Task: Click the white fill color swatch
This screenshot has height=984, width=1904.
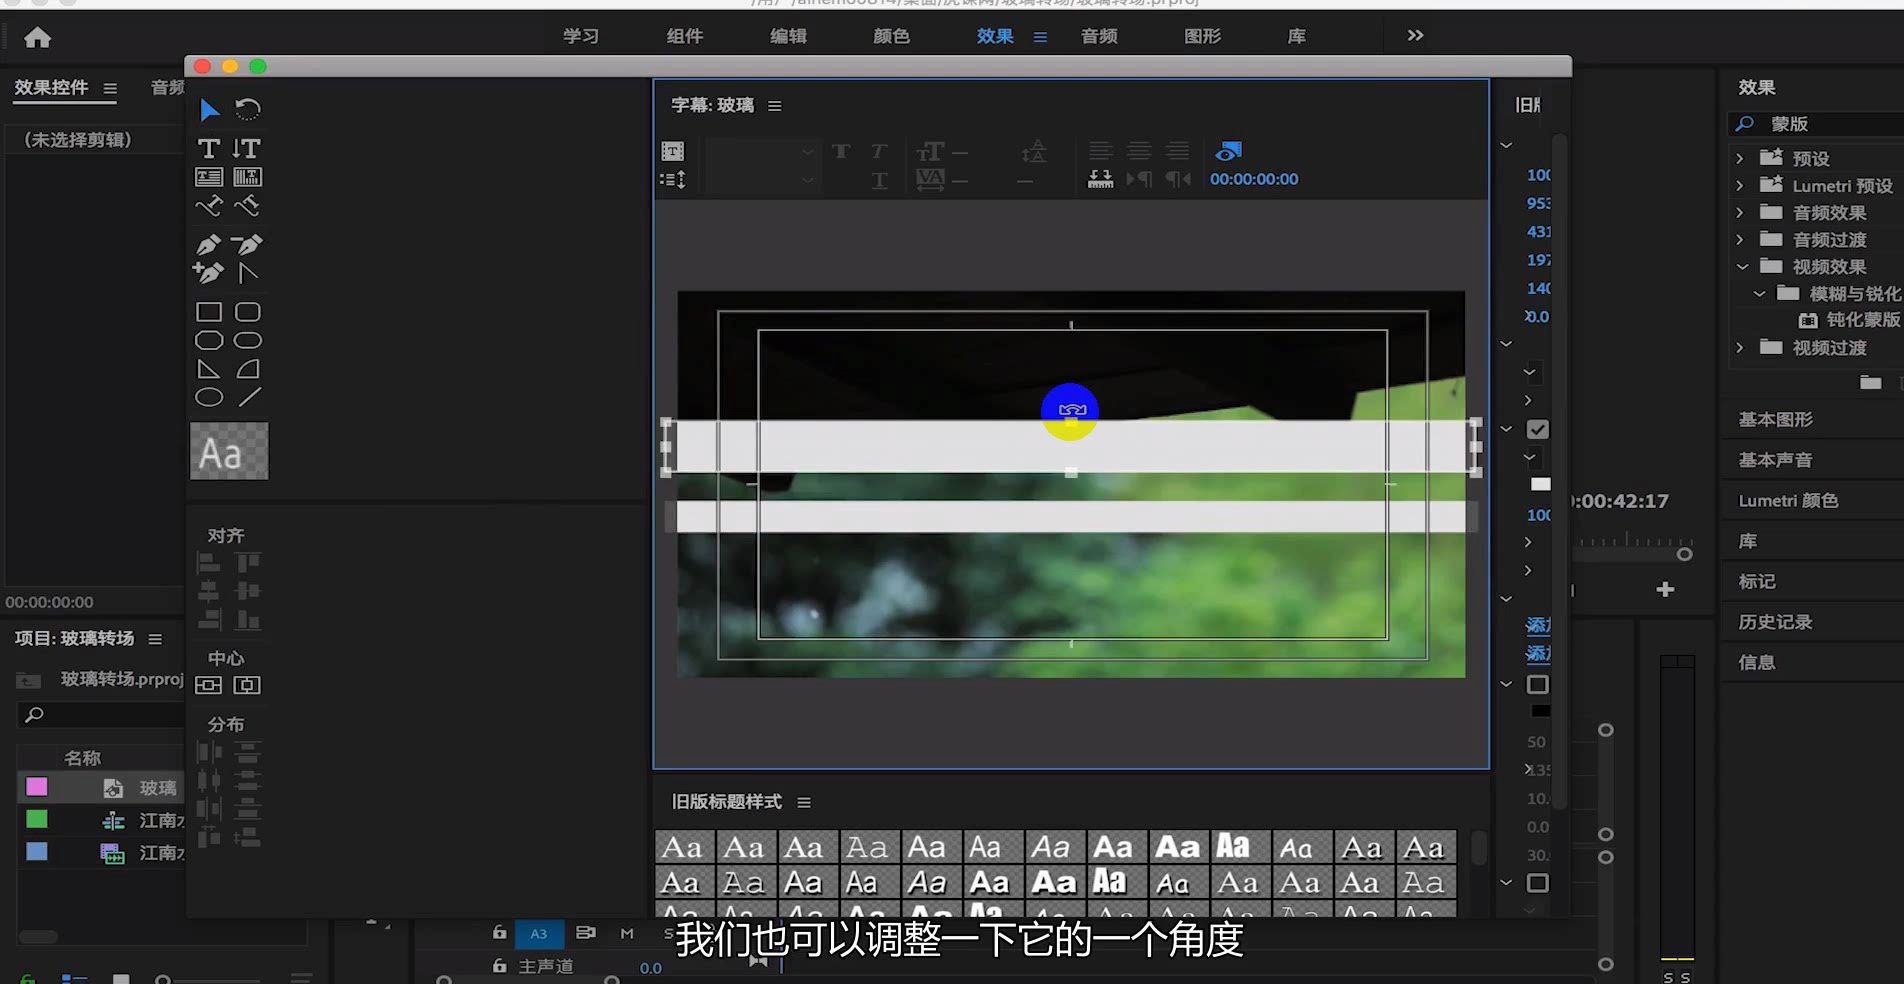Action: [x=1540, y=484]
